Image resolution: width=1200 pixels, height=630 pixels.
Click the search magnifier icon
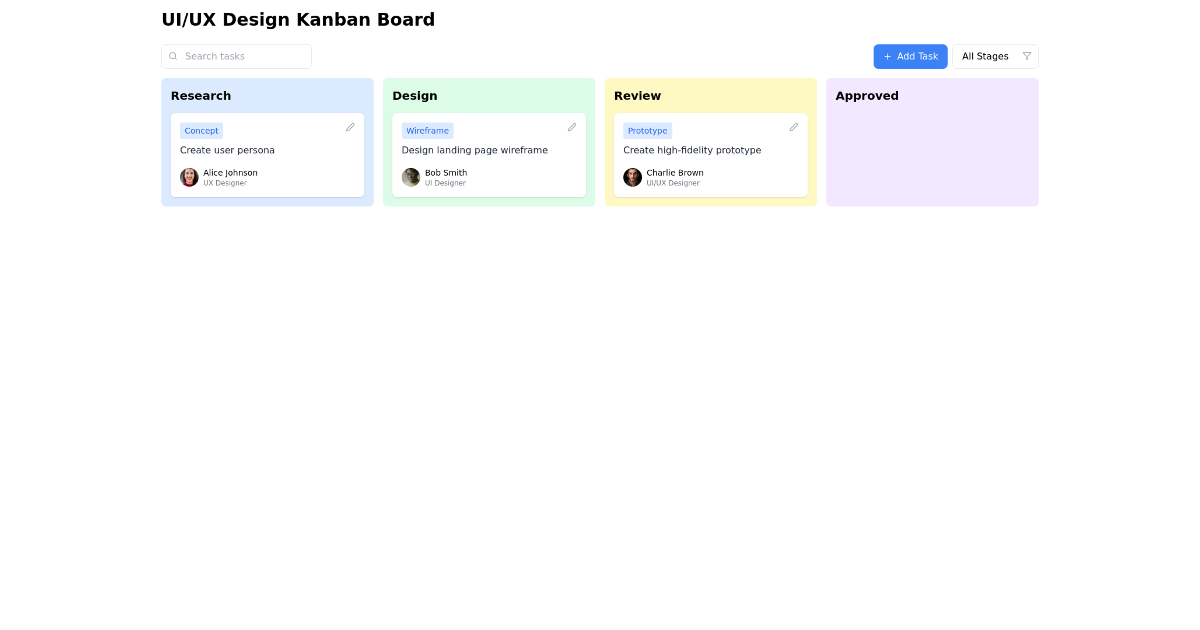(x=174, y=56)
